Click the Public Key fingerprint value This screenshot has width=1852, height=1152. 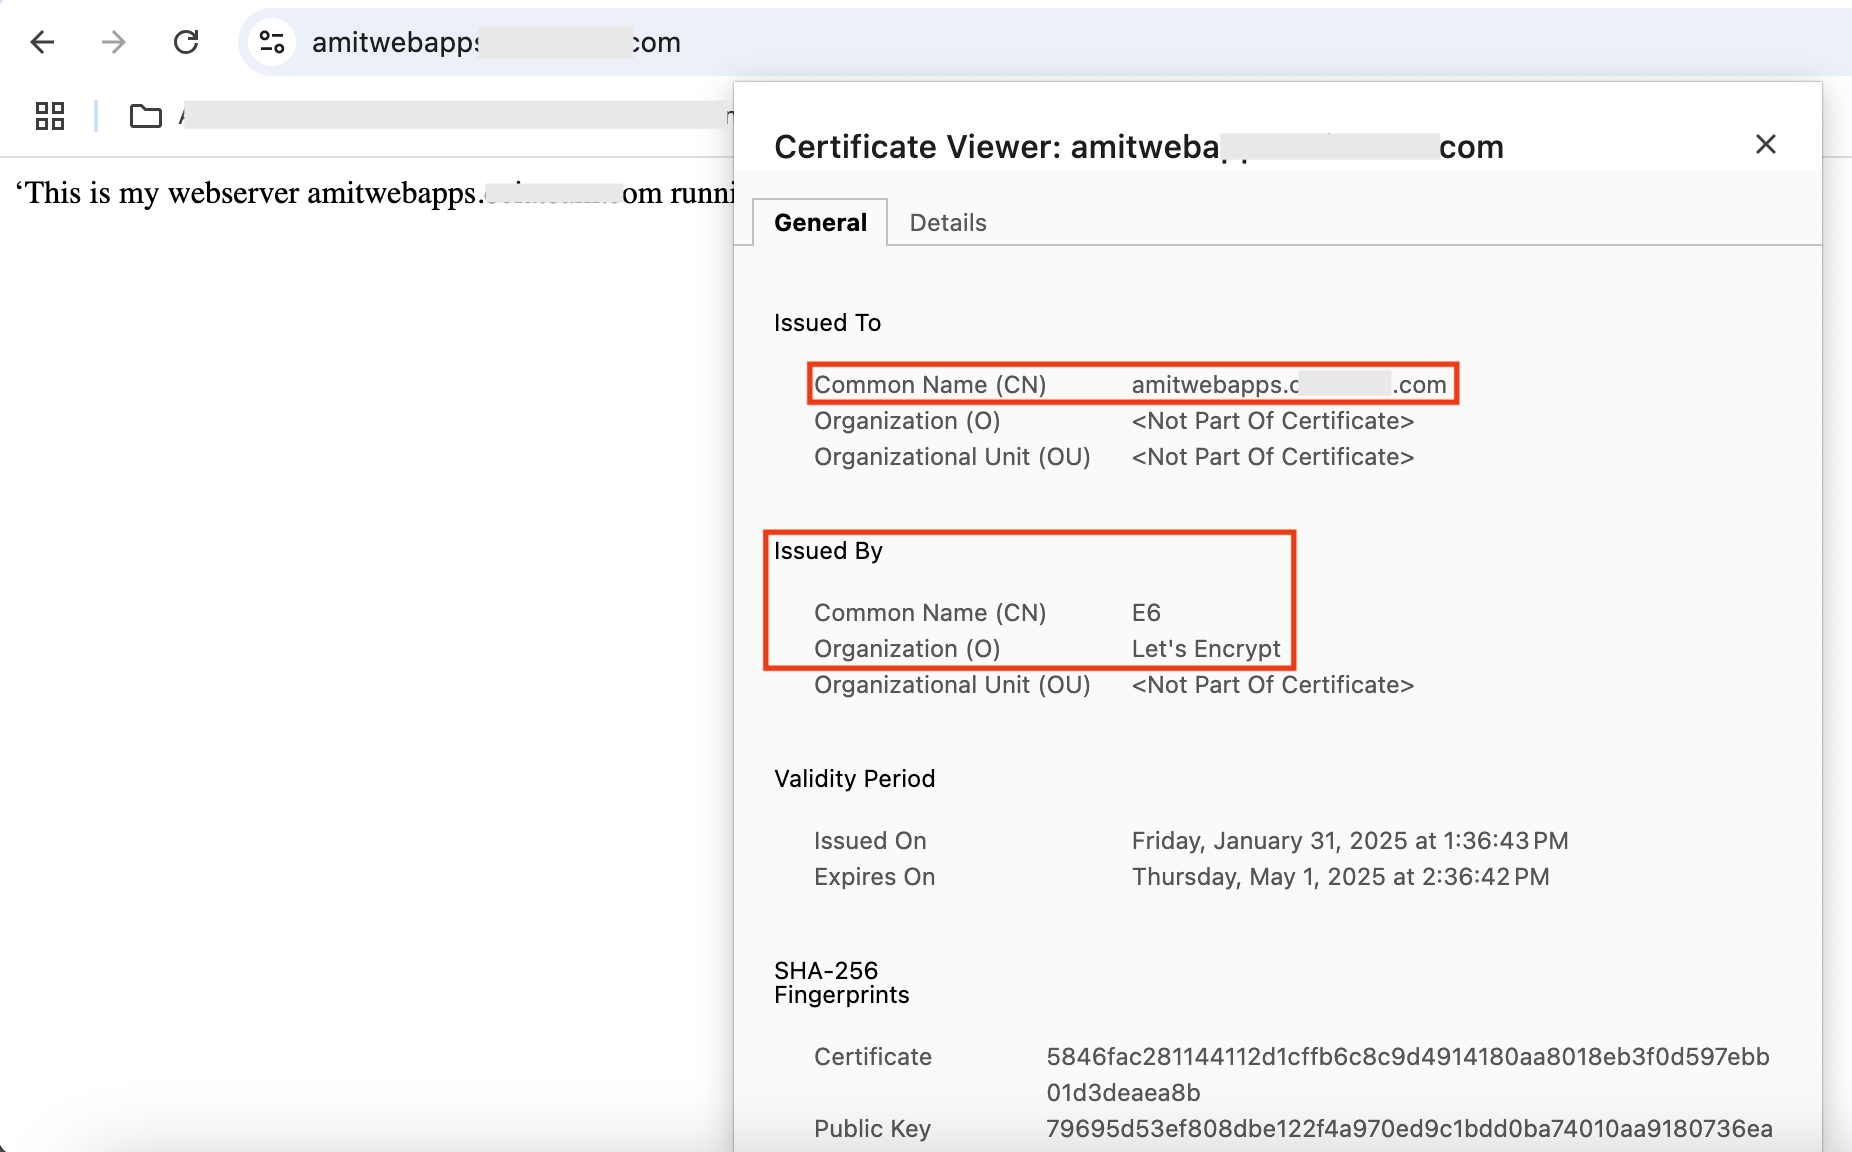coord(1408,1129)
